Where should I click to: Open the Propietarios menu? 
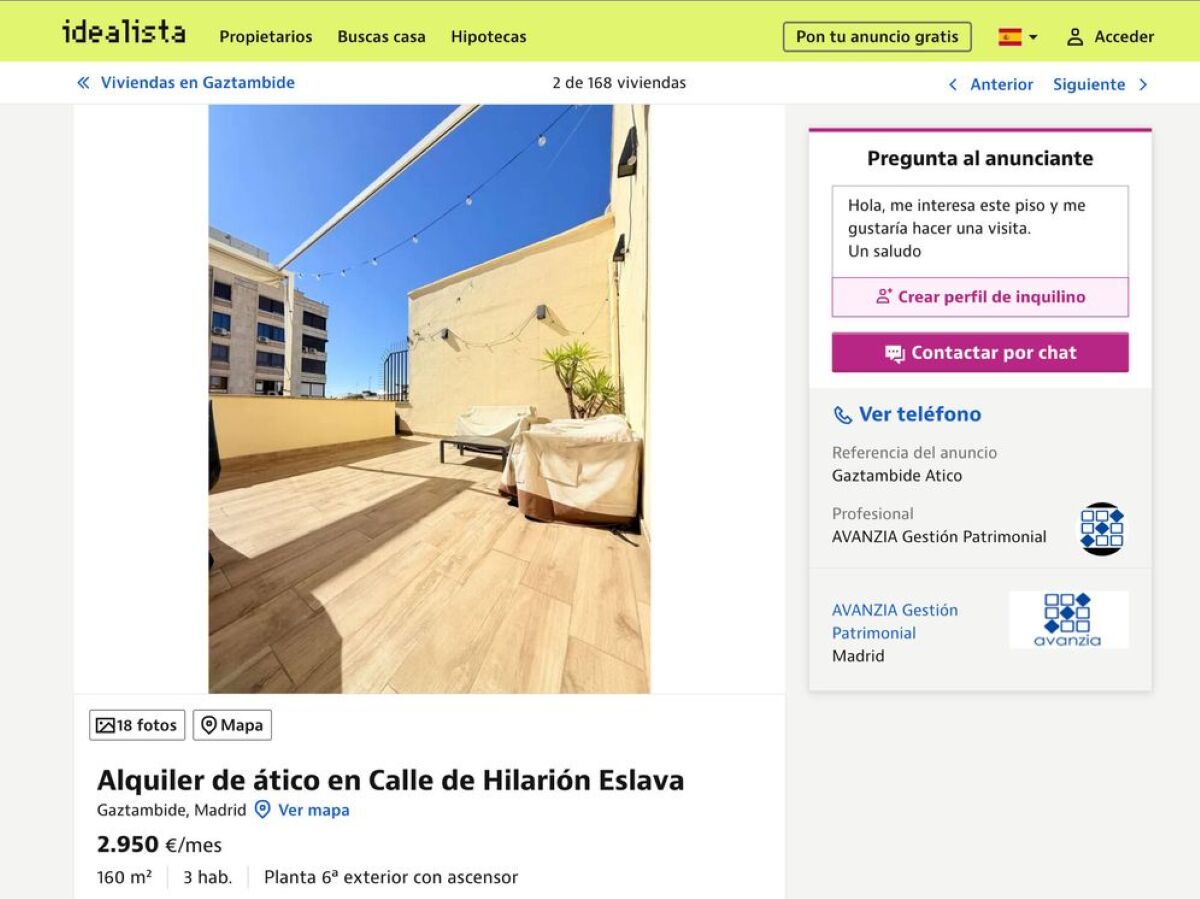266,37
